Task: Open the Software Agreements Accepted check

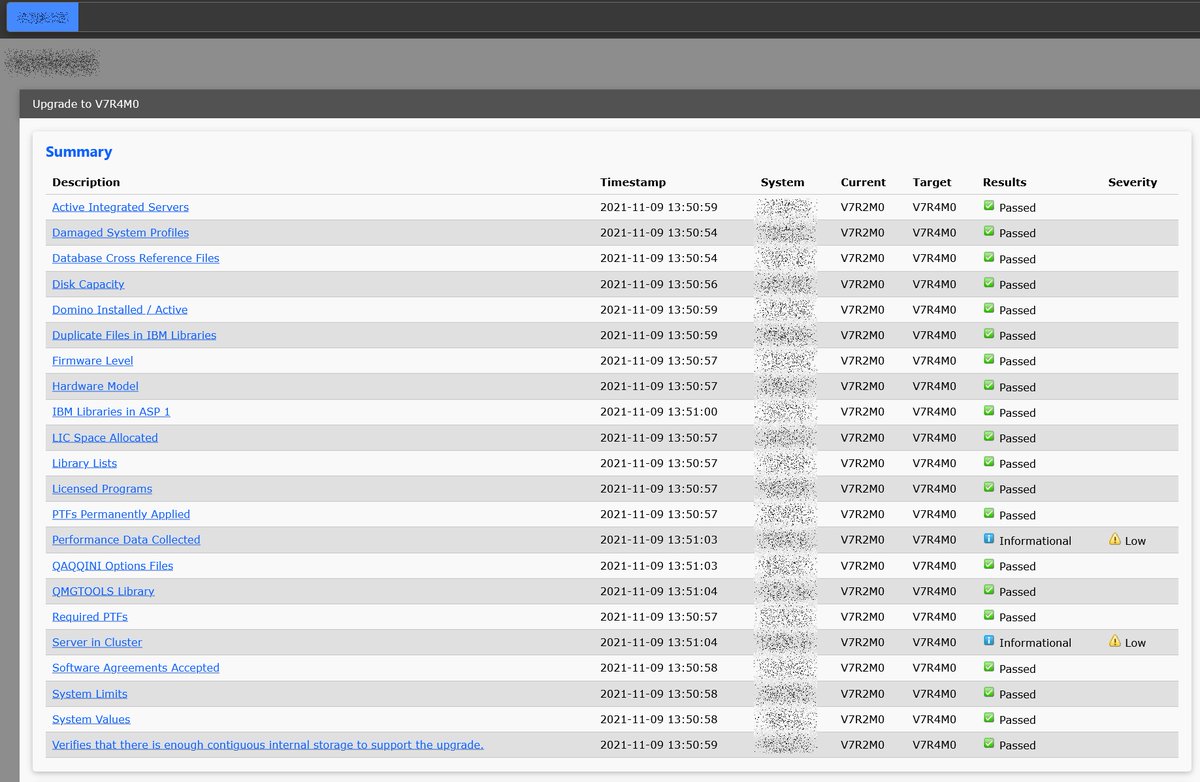Action: click(135, 668)
